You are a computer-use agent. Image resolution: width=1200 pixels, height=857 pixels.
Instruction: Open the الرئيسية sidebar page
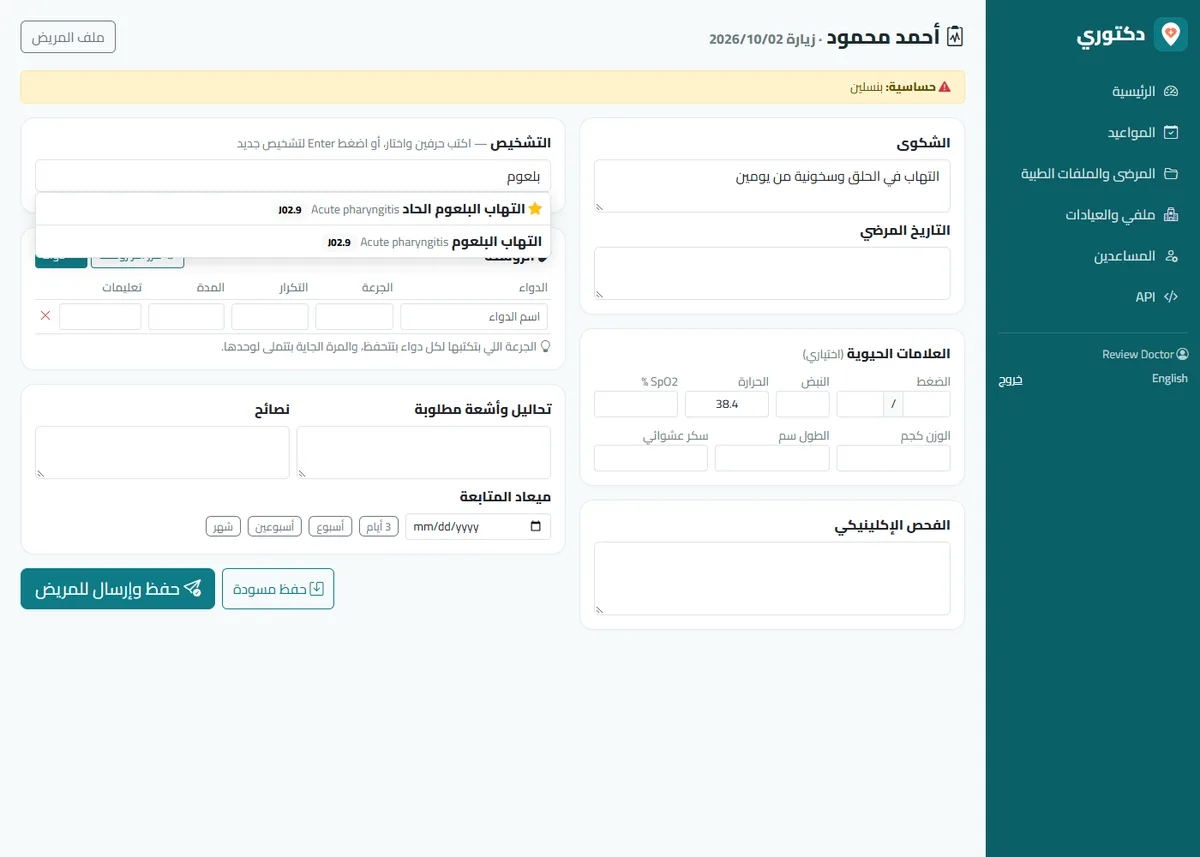point(1093,91)
